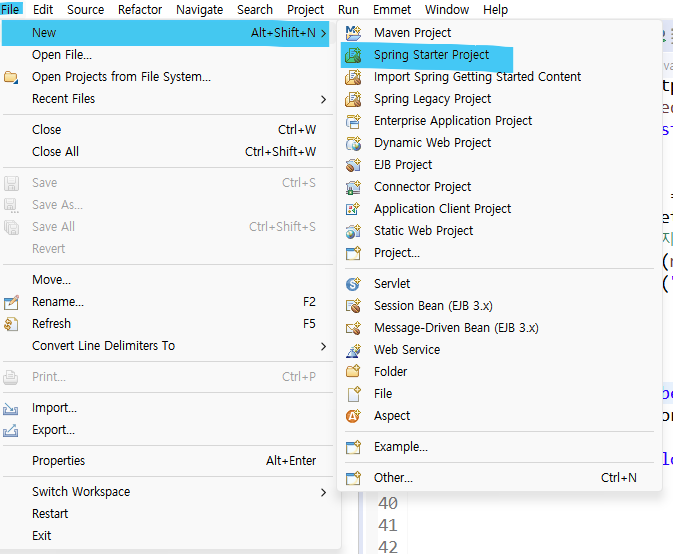Click the Import icon in File menu

pos(11,408)
